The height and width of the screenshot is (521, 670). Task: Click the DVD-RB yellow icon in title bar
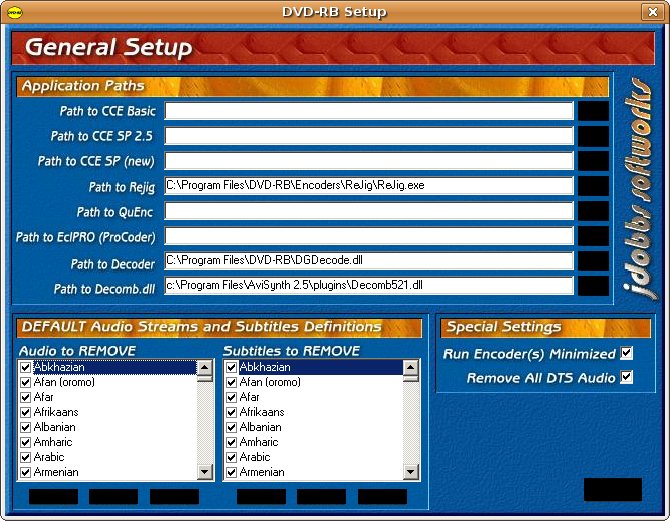point(15,12)
